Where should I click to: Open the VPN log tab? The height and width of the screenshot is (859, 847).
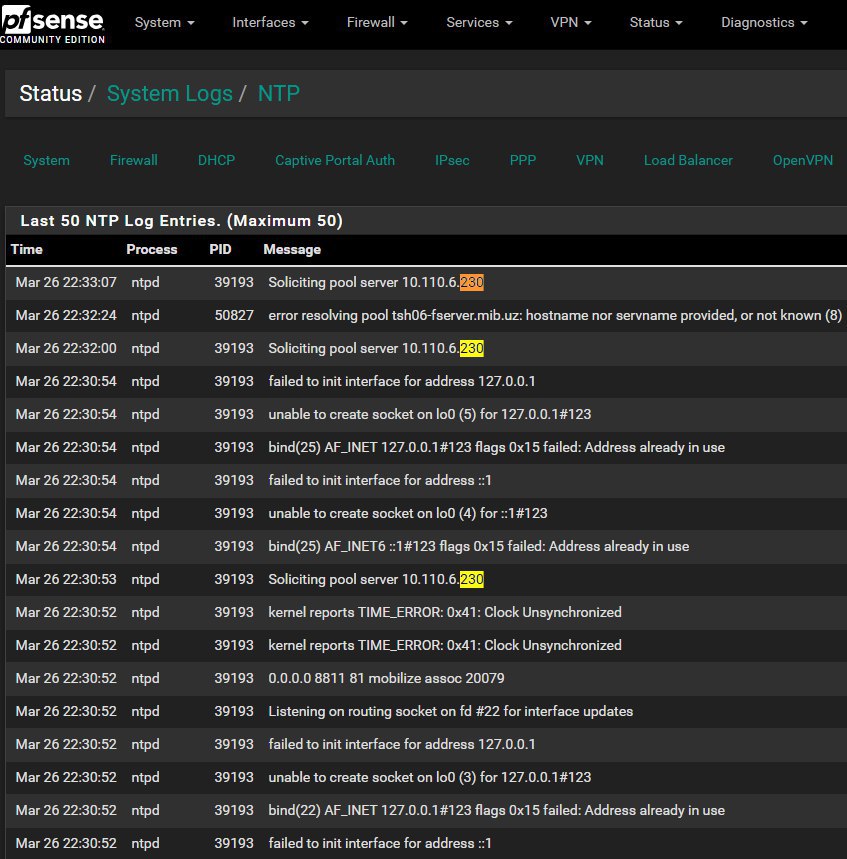point(590,160)
